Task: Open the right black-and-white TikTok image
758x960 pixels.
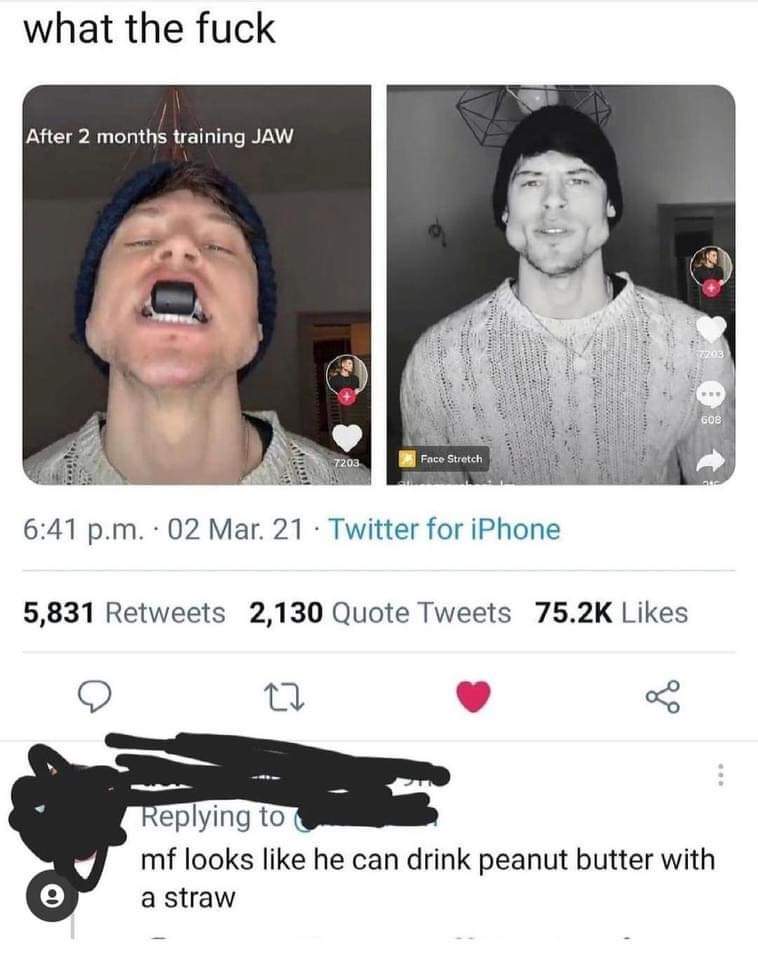Action: coord(561,285)
